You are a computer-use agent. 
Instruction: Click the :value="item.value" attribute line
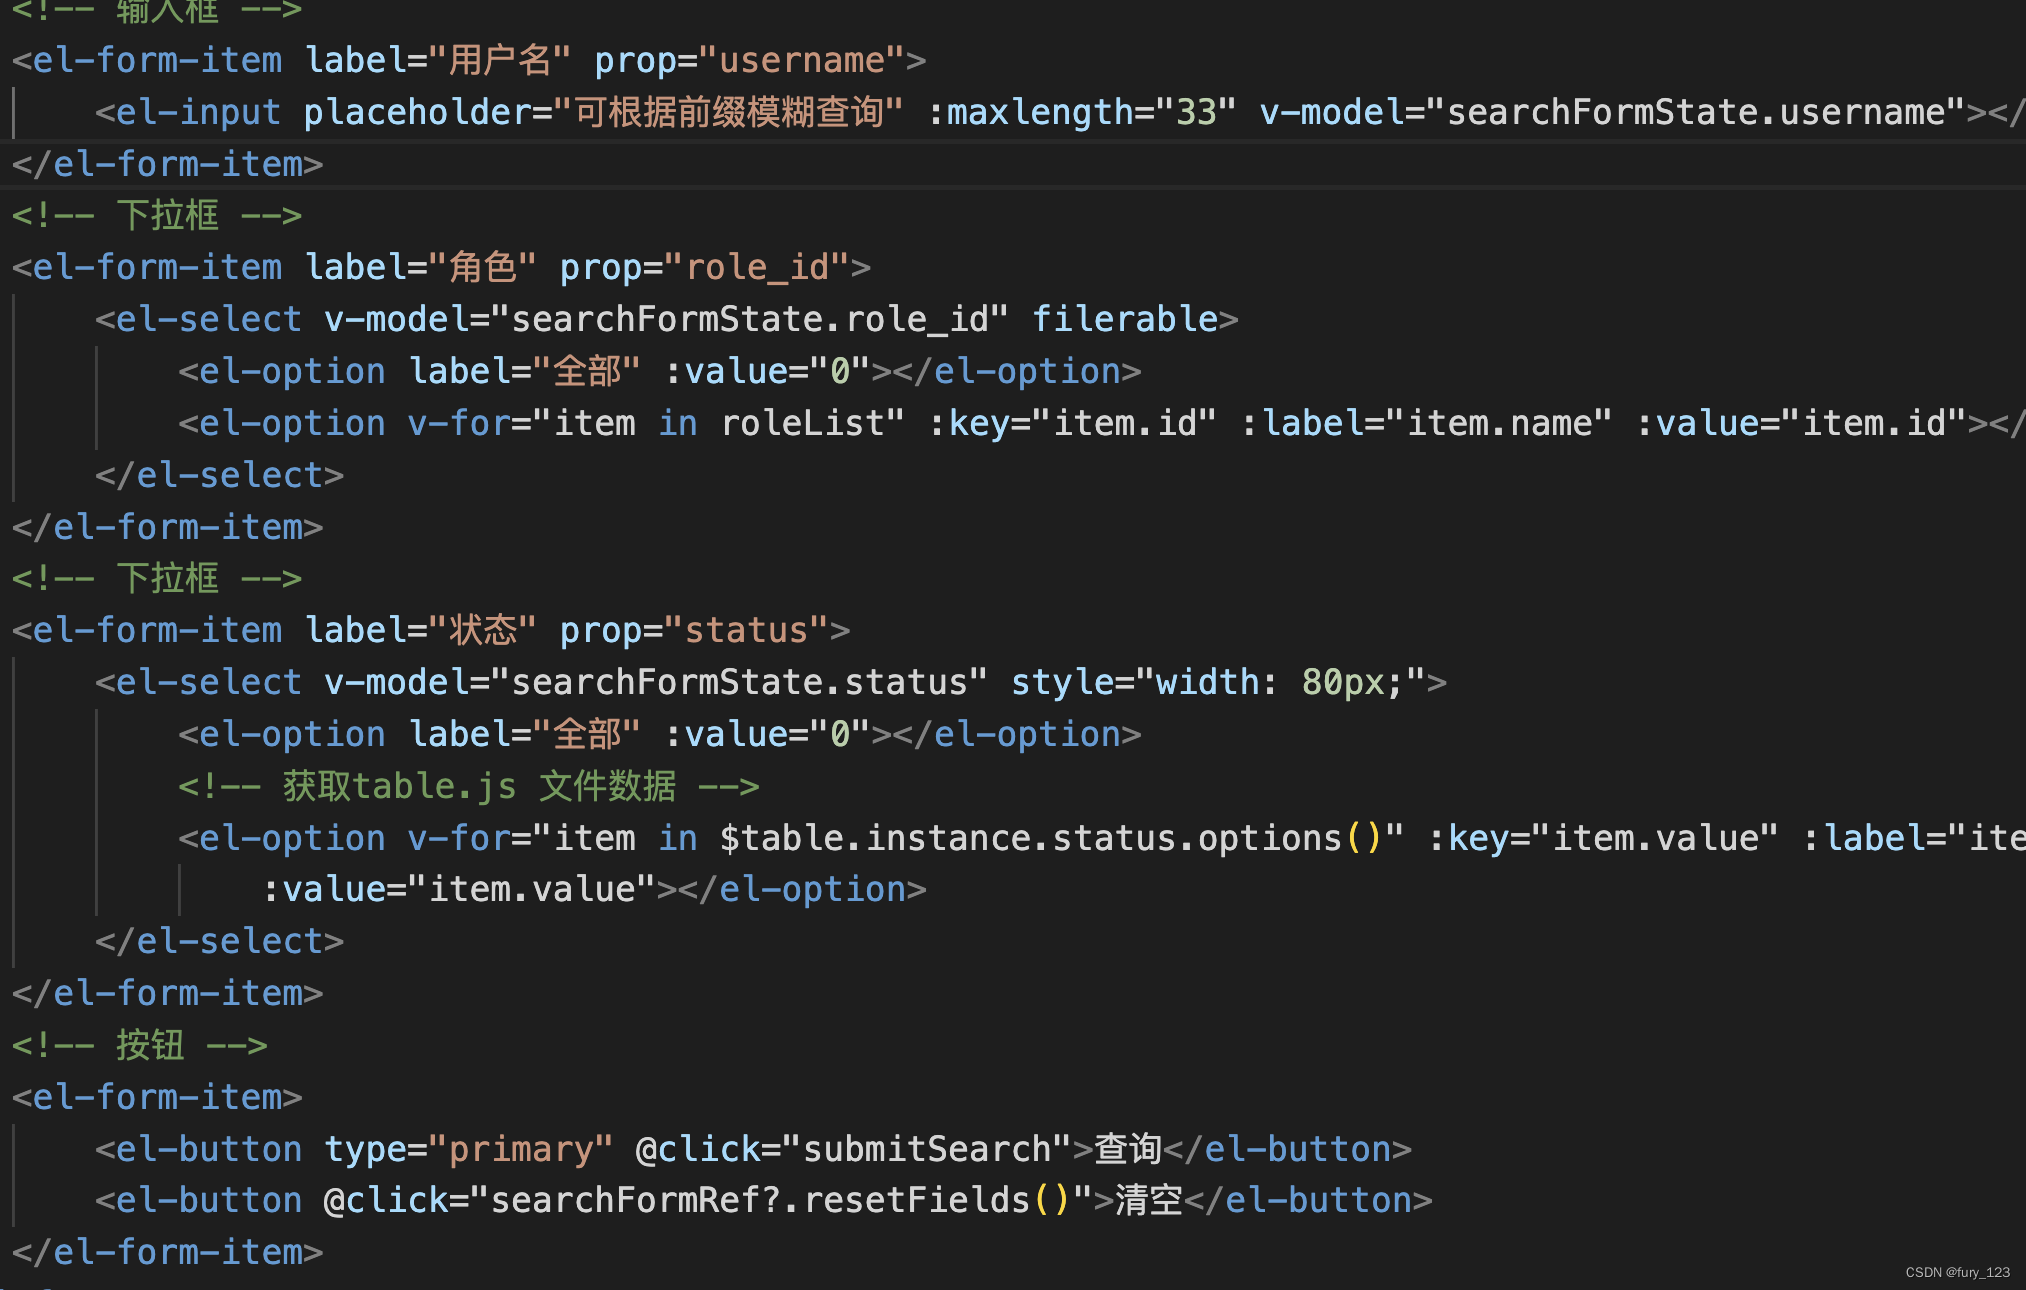[x=459, y=890]
